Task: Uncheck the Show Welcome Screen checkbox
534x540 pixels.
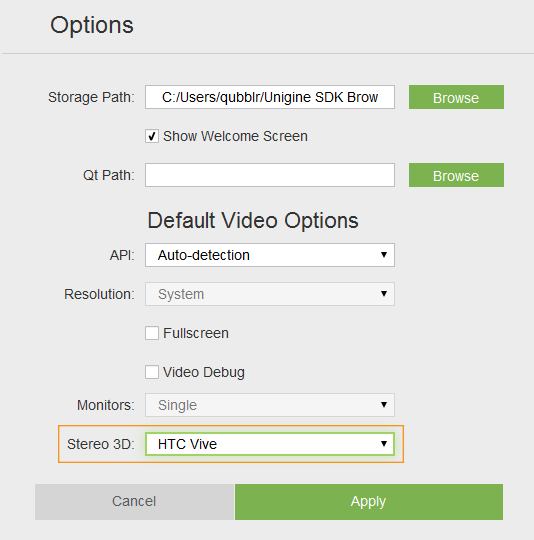Action: pos(152,136)
